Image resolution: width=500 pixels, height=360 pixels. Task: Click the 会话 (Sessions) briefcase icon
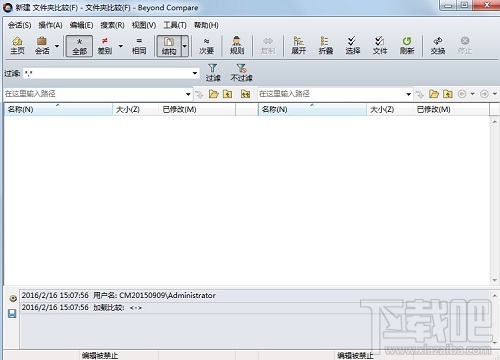tap(42, 46)
